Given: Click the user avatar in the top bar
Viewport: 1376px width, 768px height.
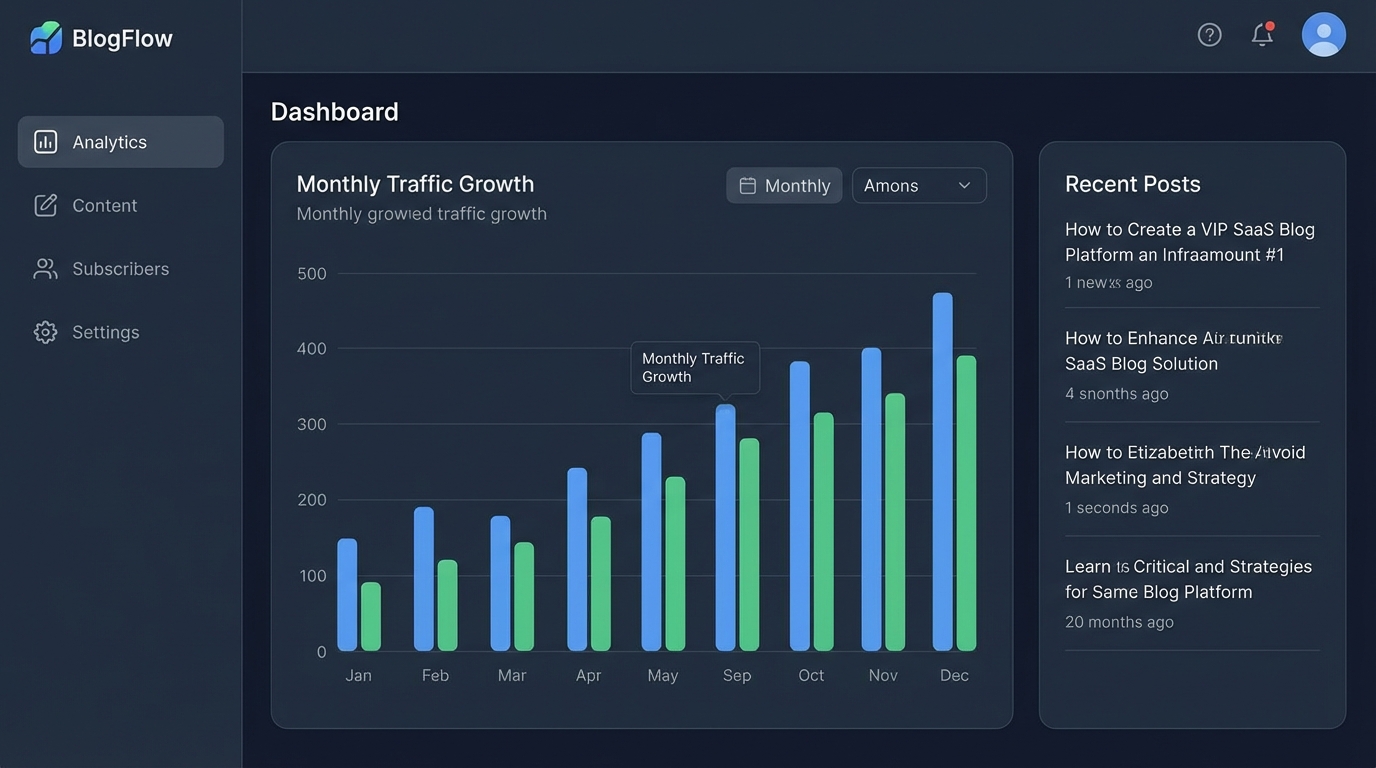Looking at the screenshot, I should [1323, 33].
